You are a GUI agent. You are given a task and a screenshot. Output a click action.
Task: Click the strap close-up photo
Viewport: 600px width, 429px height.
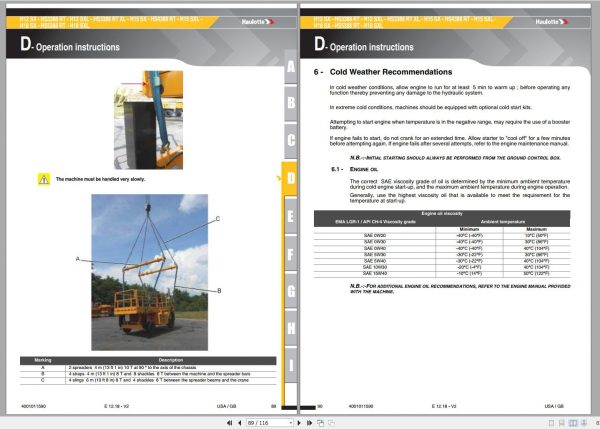[148, 120]
